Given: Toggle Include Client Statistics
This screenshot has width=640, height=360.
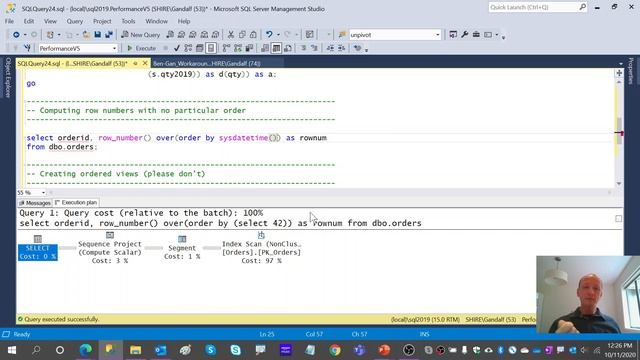Looking at the screenshot, I should (x=249, y=48).
